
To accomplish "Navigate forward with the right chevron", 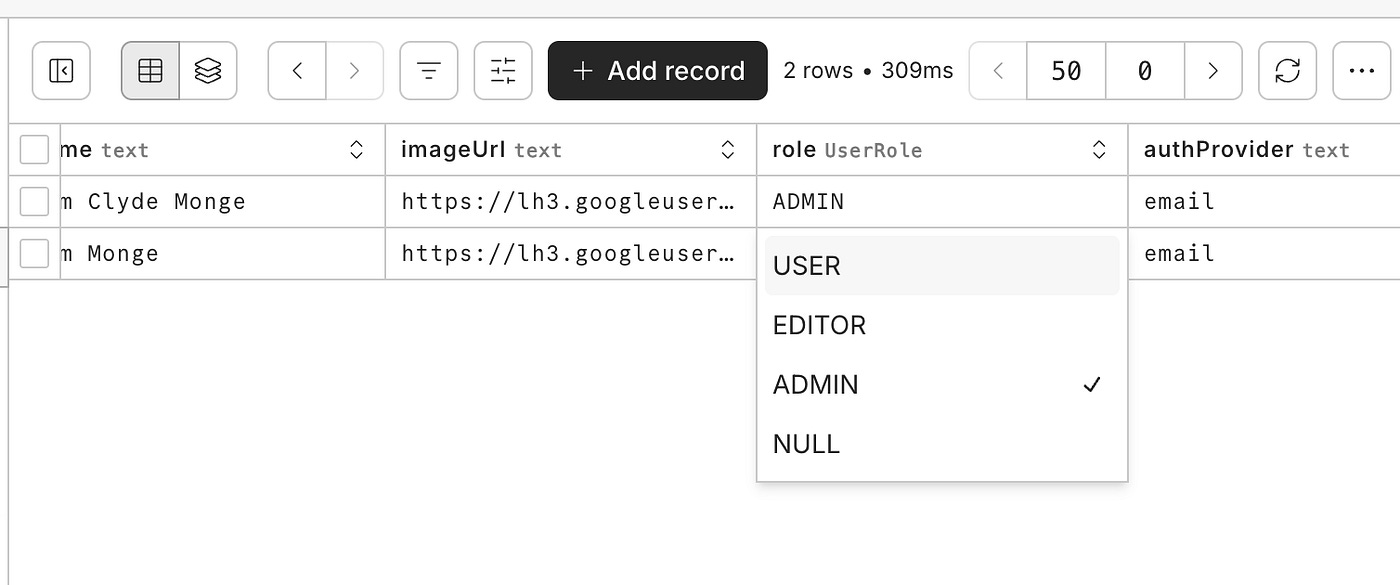I will pyautogui.click(x=356, y=70).
